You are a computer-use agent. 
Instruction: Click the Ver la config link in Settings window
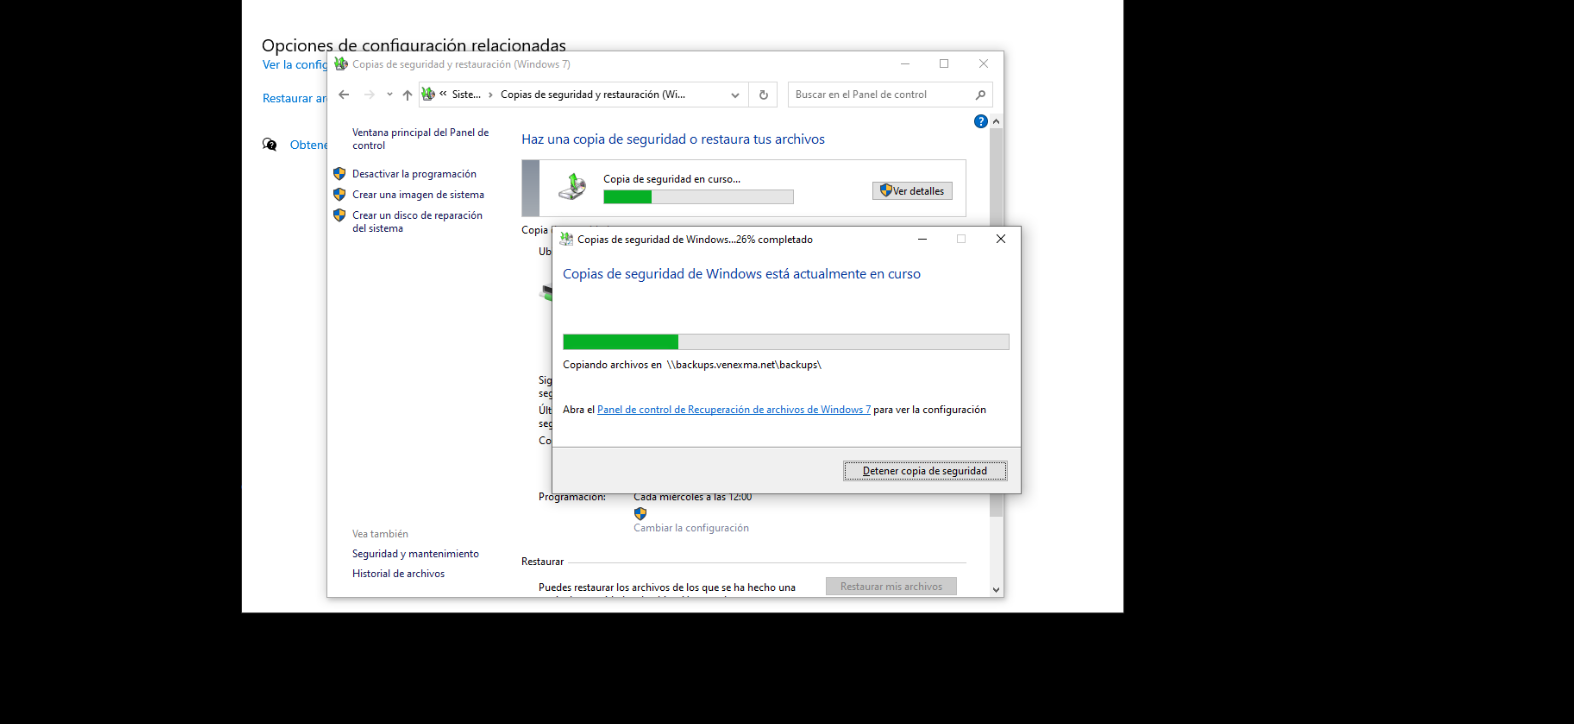pos(294,65)
